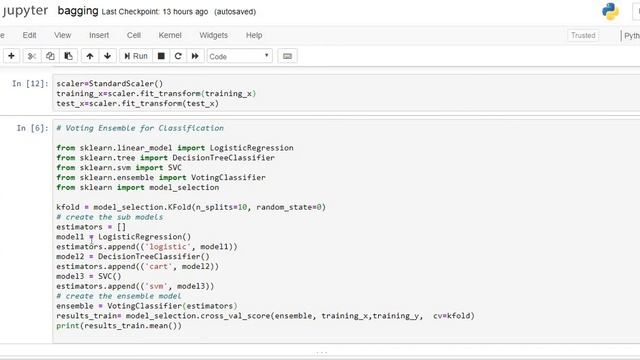The image size is (640, 360).
Task: Open the Kernel menu
Action: point(170,35)
